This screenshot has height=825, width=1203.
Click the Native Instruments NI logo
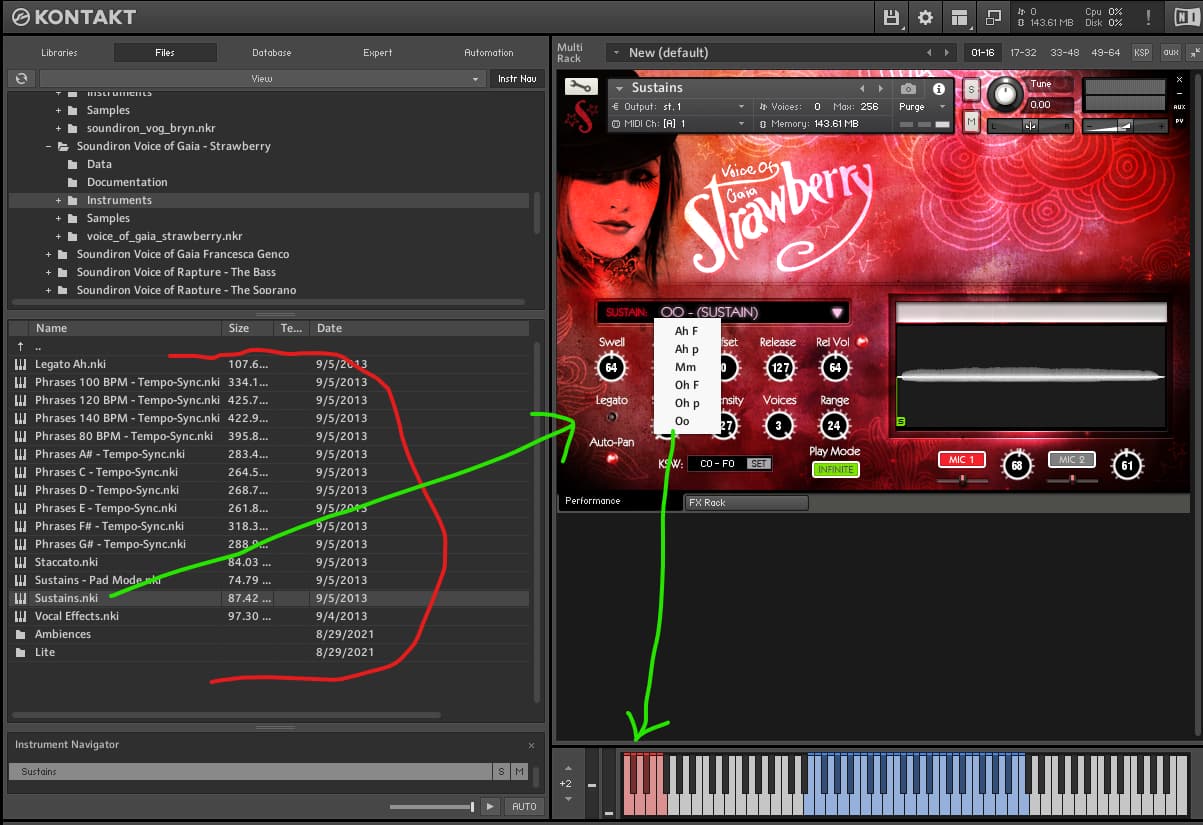pos(1184,17)
